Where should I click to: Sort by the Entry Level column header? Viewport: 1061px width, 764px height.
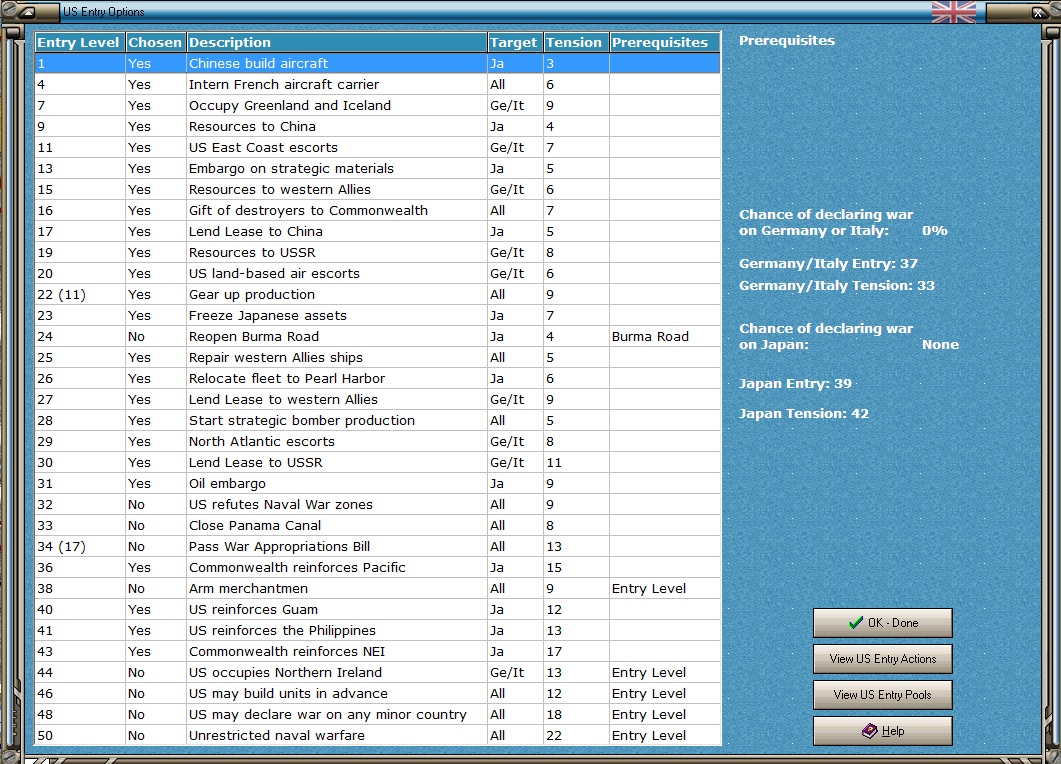(x=79, y=42)
